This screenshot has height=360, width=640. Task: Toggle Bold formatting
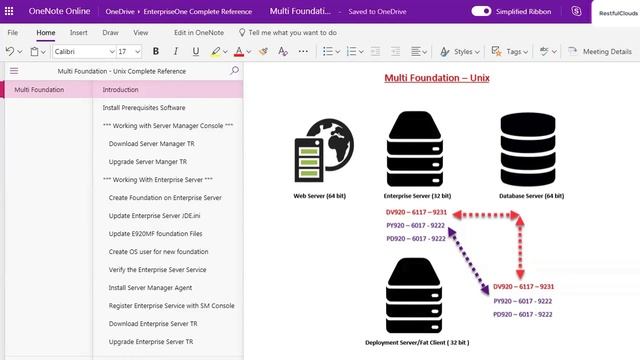pyautogui.click(x=156, y=51)
